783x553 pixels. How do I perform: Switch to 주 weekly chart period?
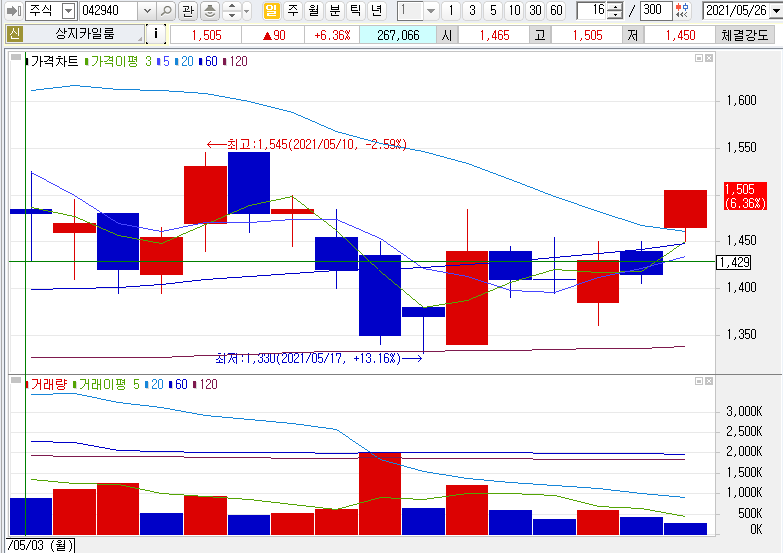coord(293,10)
